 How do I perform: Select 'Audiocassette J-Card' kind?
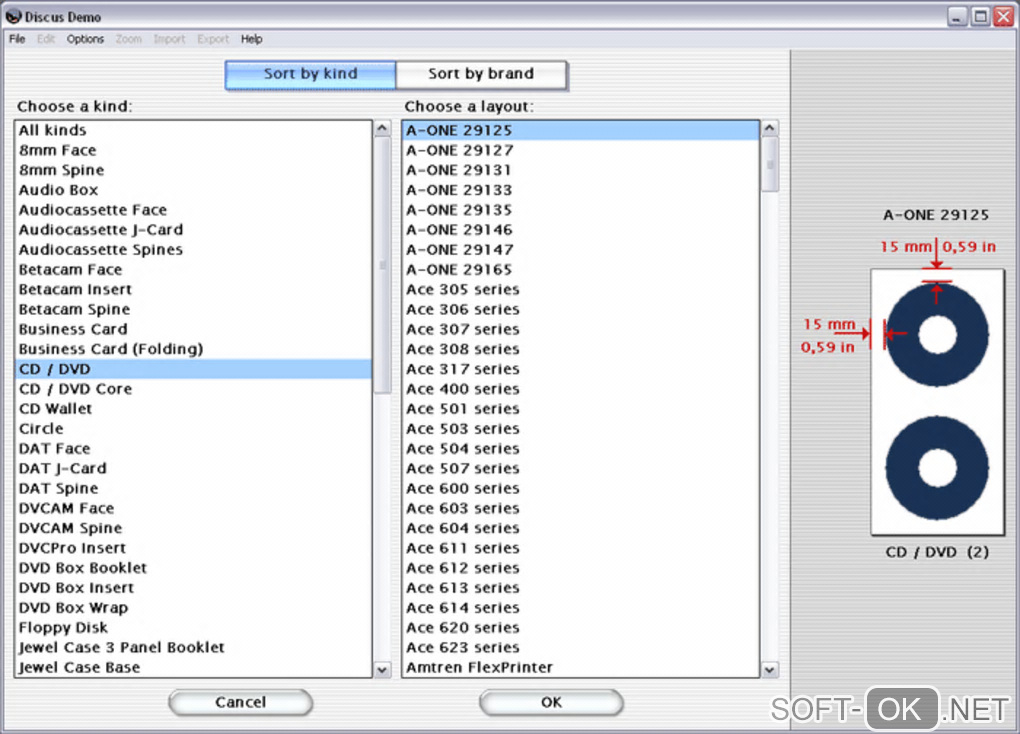(193, 230)
